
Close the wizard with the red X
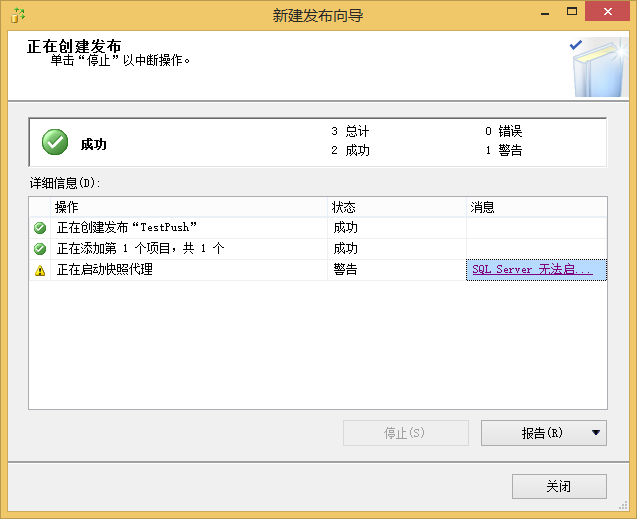click(607, 11)
